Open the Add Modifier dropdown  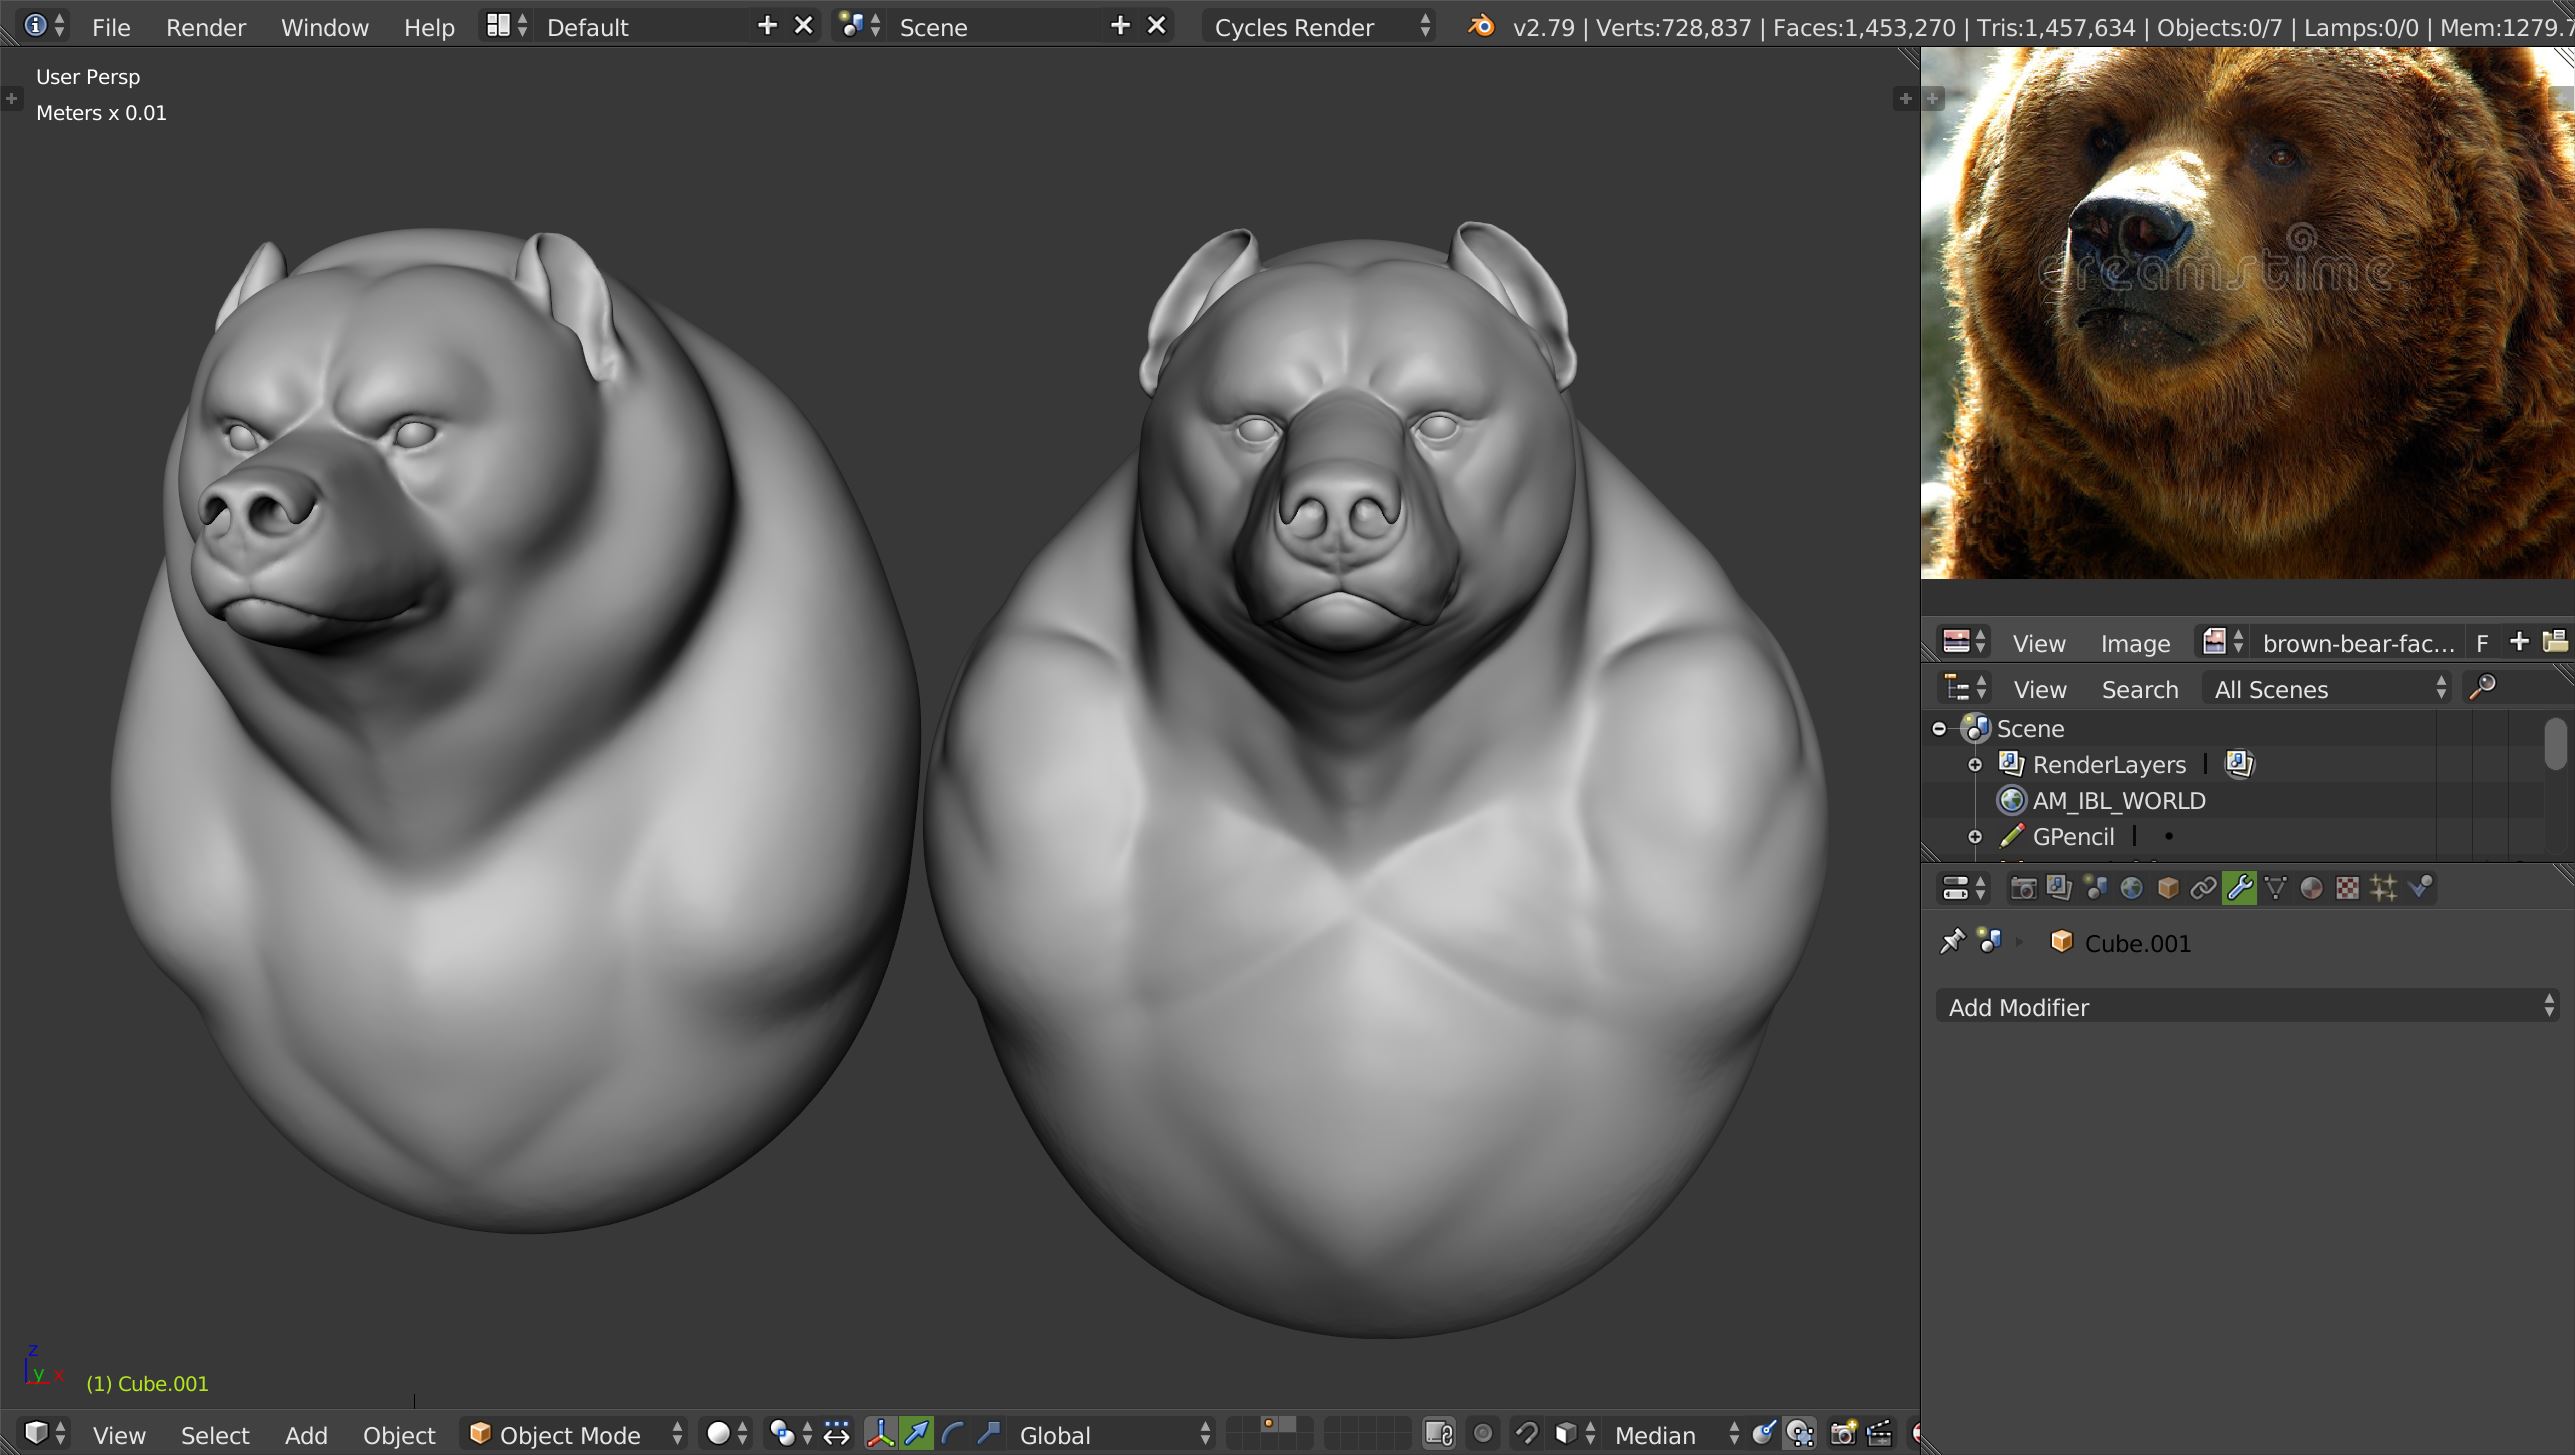coord(2247,1006)
